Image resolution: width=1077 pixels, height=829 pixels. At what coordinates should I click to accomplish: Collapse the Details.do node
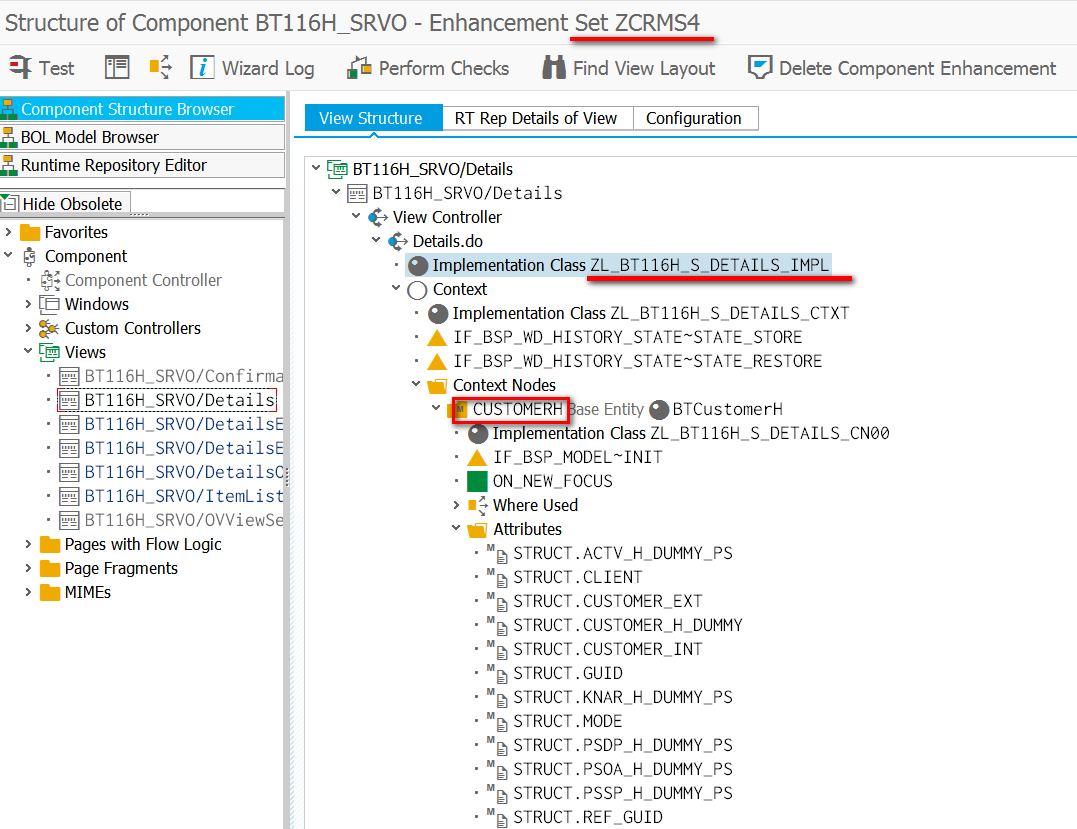(x=376, y=240)
